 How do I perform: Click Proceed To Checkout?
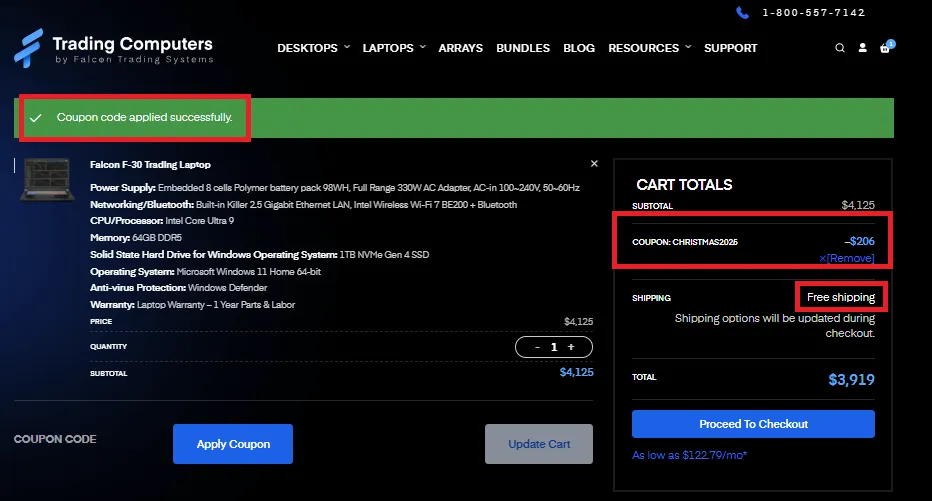[753, 424]
